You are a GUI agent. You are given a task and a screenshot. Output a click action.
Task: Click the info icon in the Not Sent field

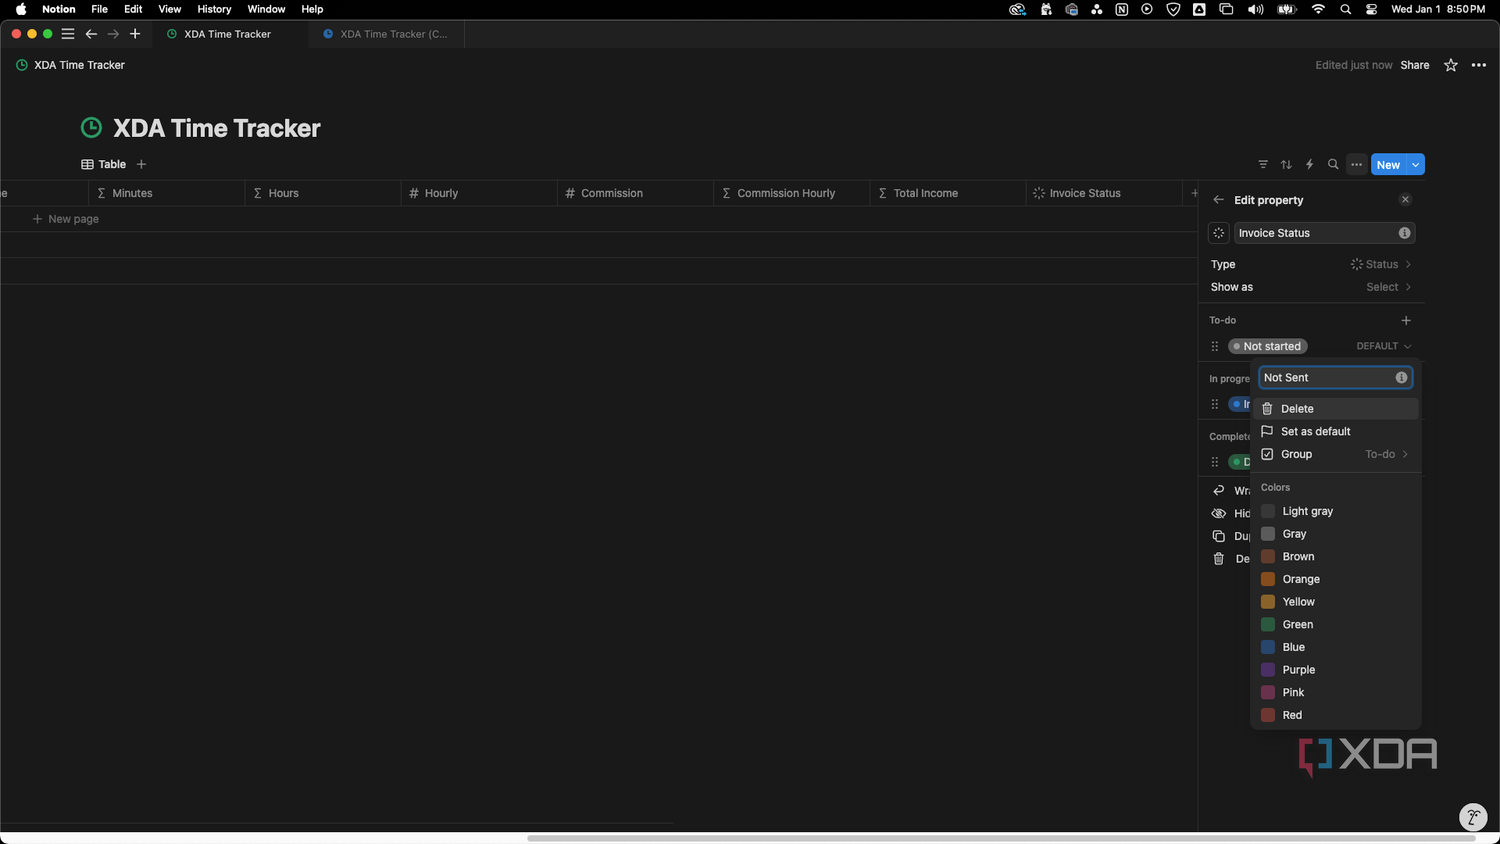coord(1401,378)
